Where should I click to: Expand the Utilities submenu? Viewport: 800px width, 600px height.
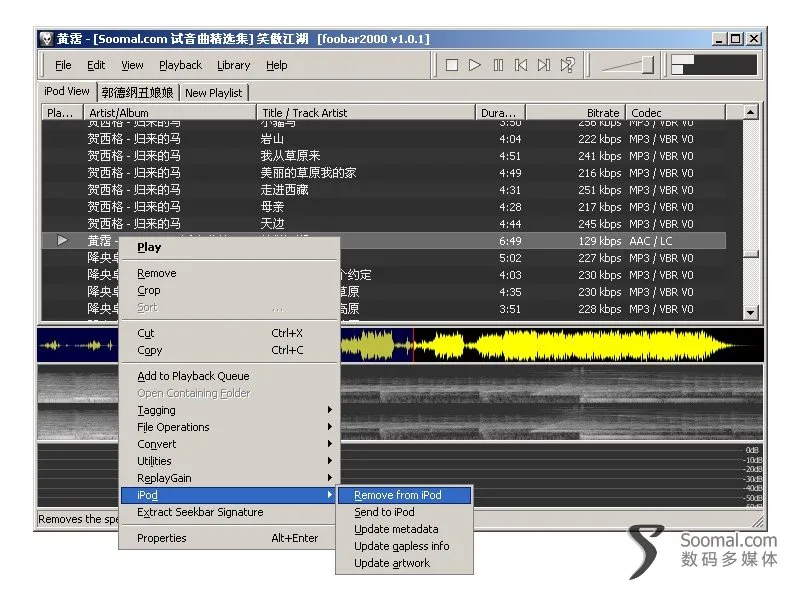click(230, 461)
